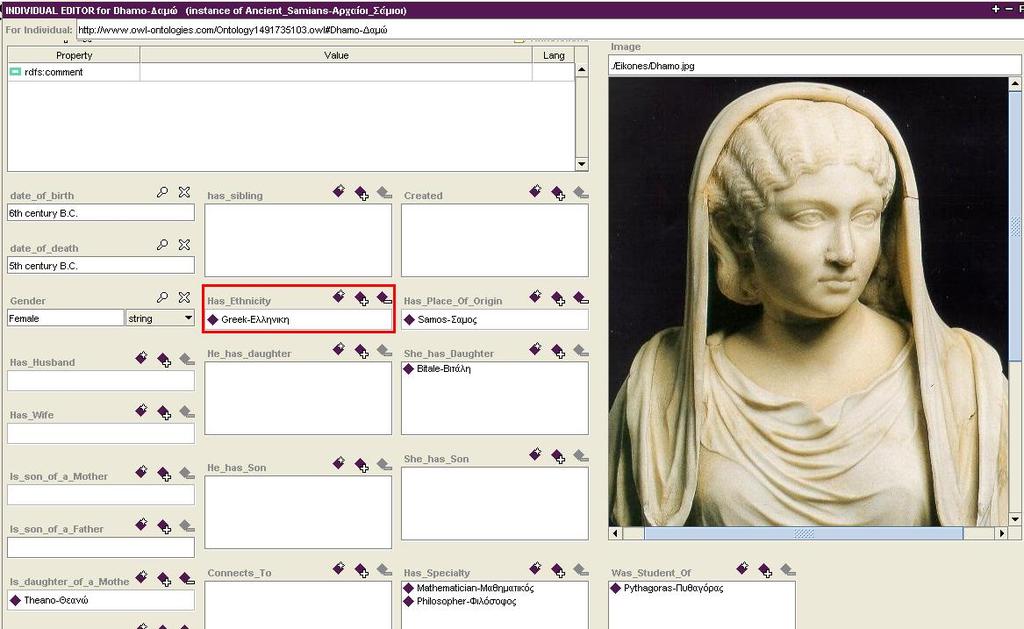Clear date_of_birth with its X icon

[x=185, y=192]
